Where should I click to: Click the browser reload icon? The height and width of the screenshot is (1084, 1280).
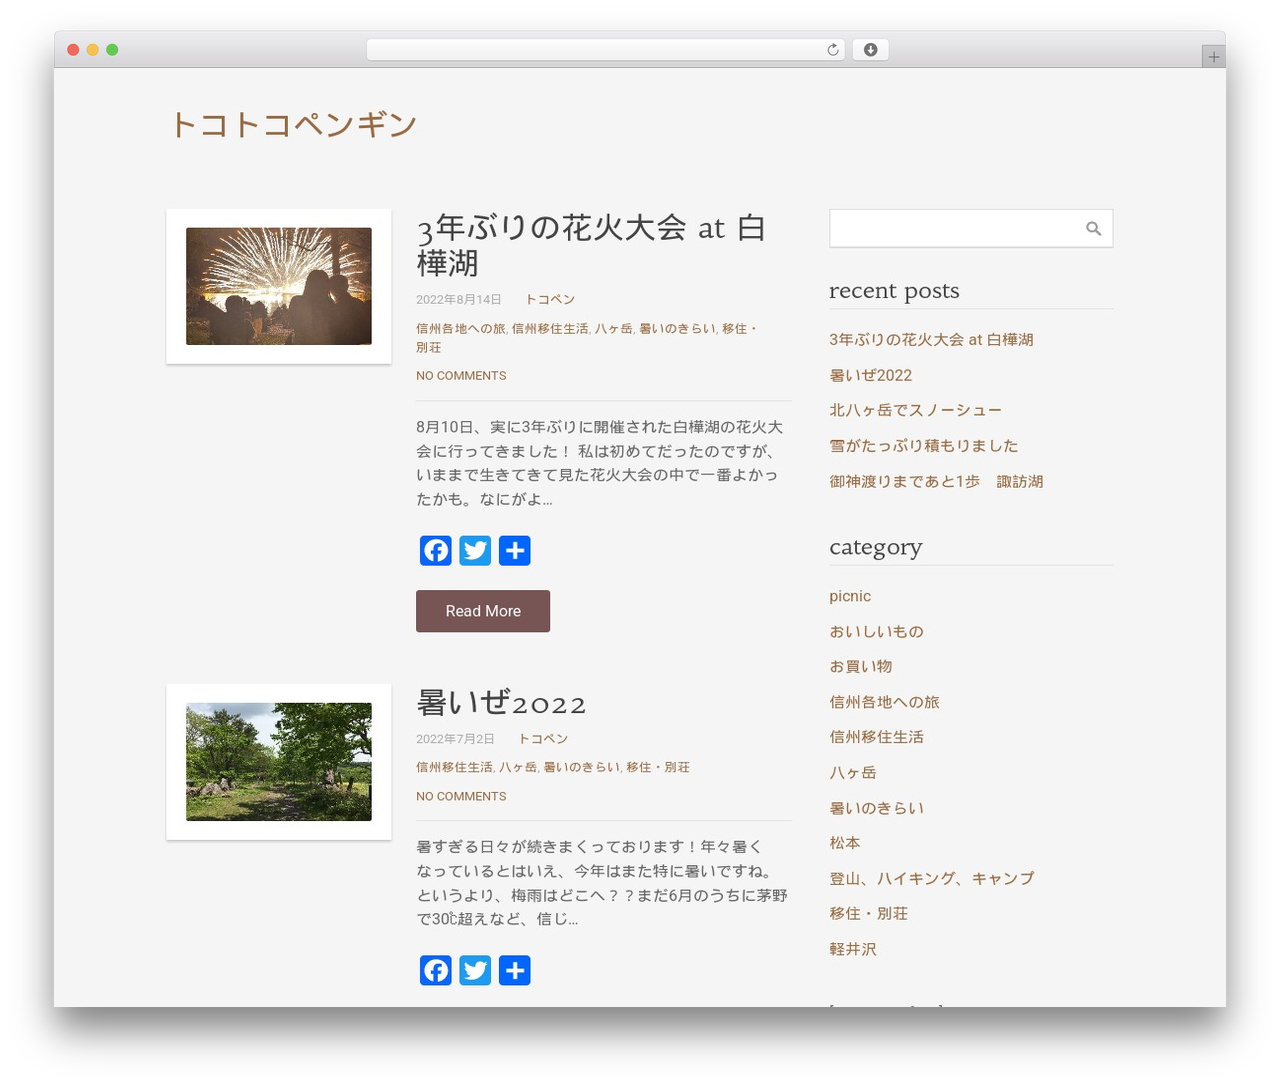tap(832, 50)
